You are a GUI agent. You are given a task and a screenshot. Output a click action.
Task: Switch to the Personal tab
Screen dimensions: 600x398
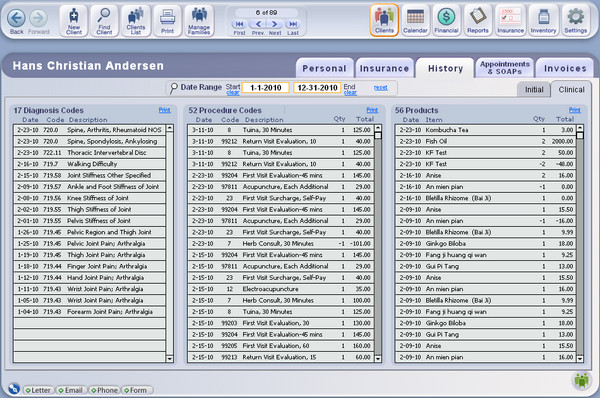pos(324,69)
